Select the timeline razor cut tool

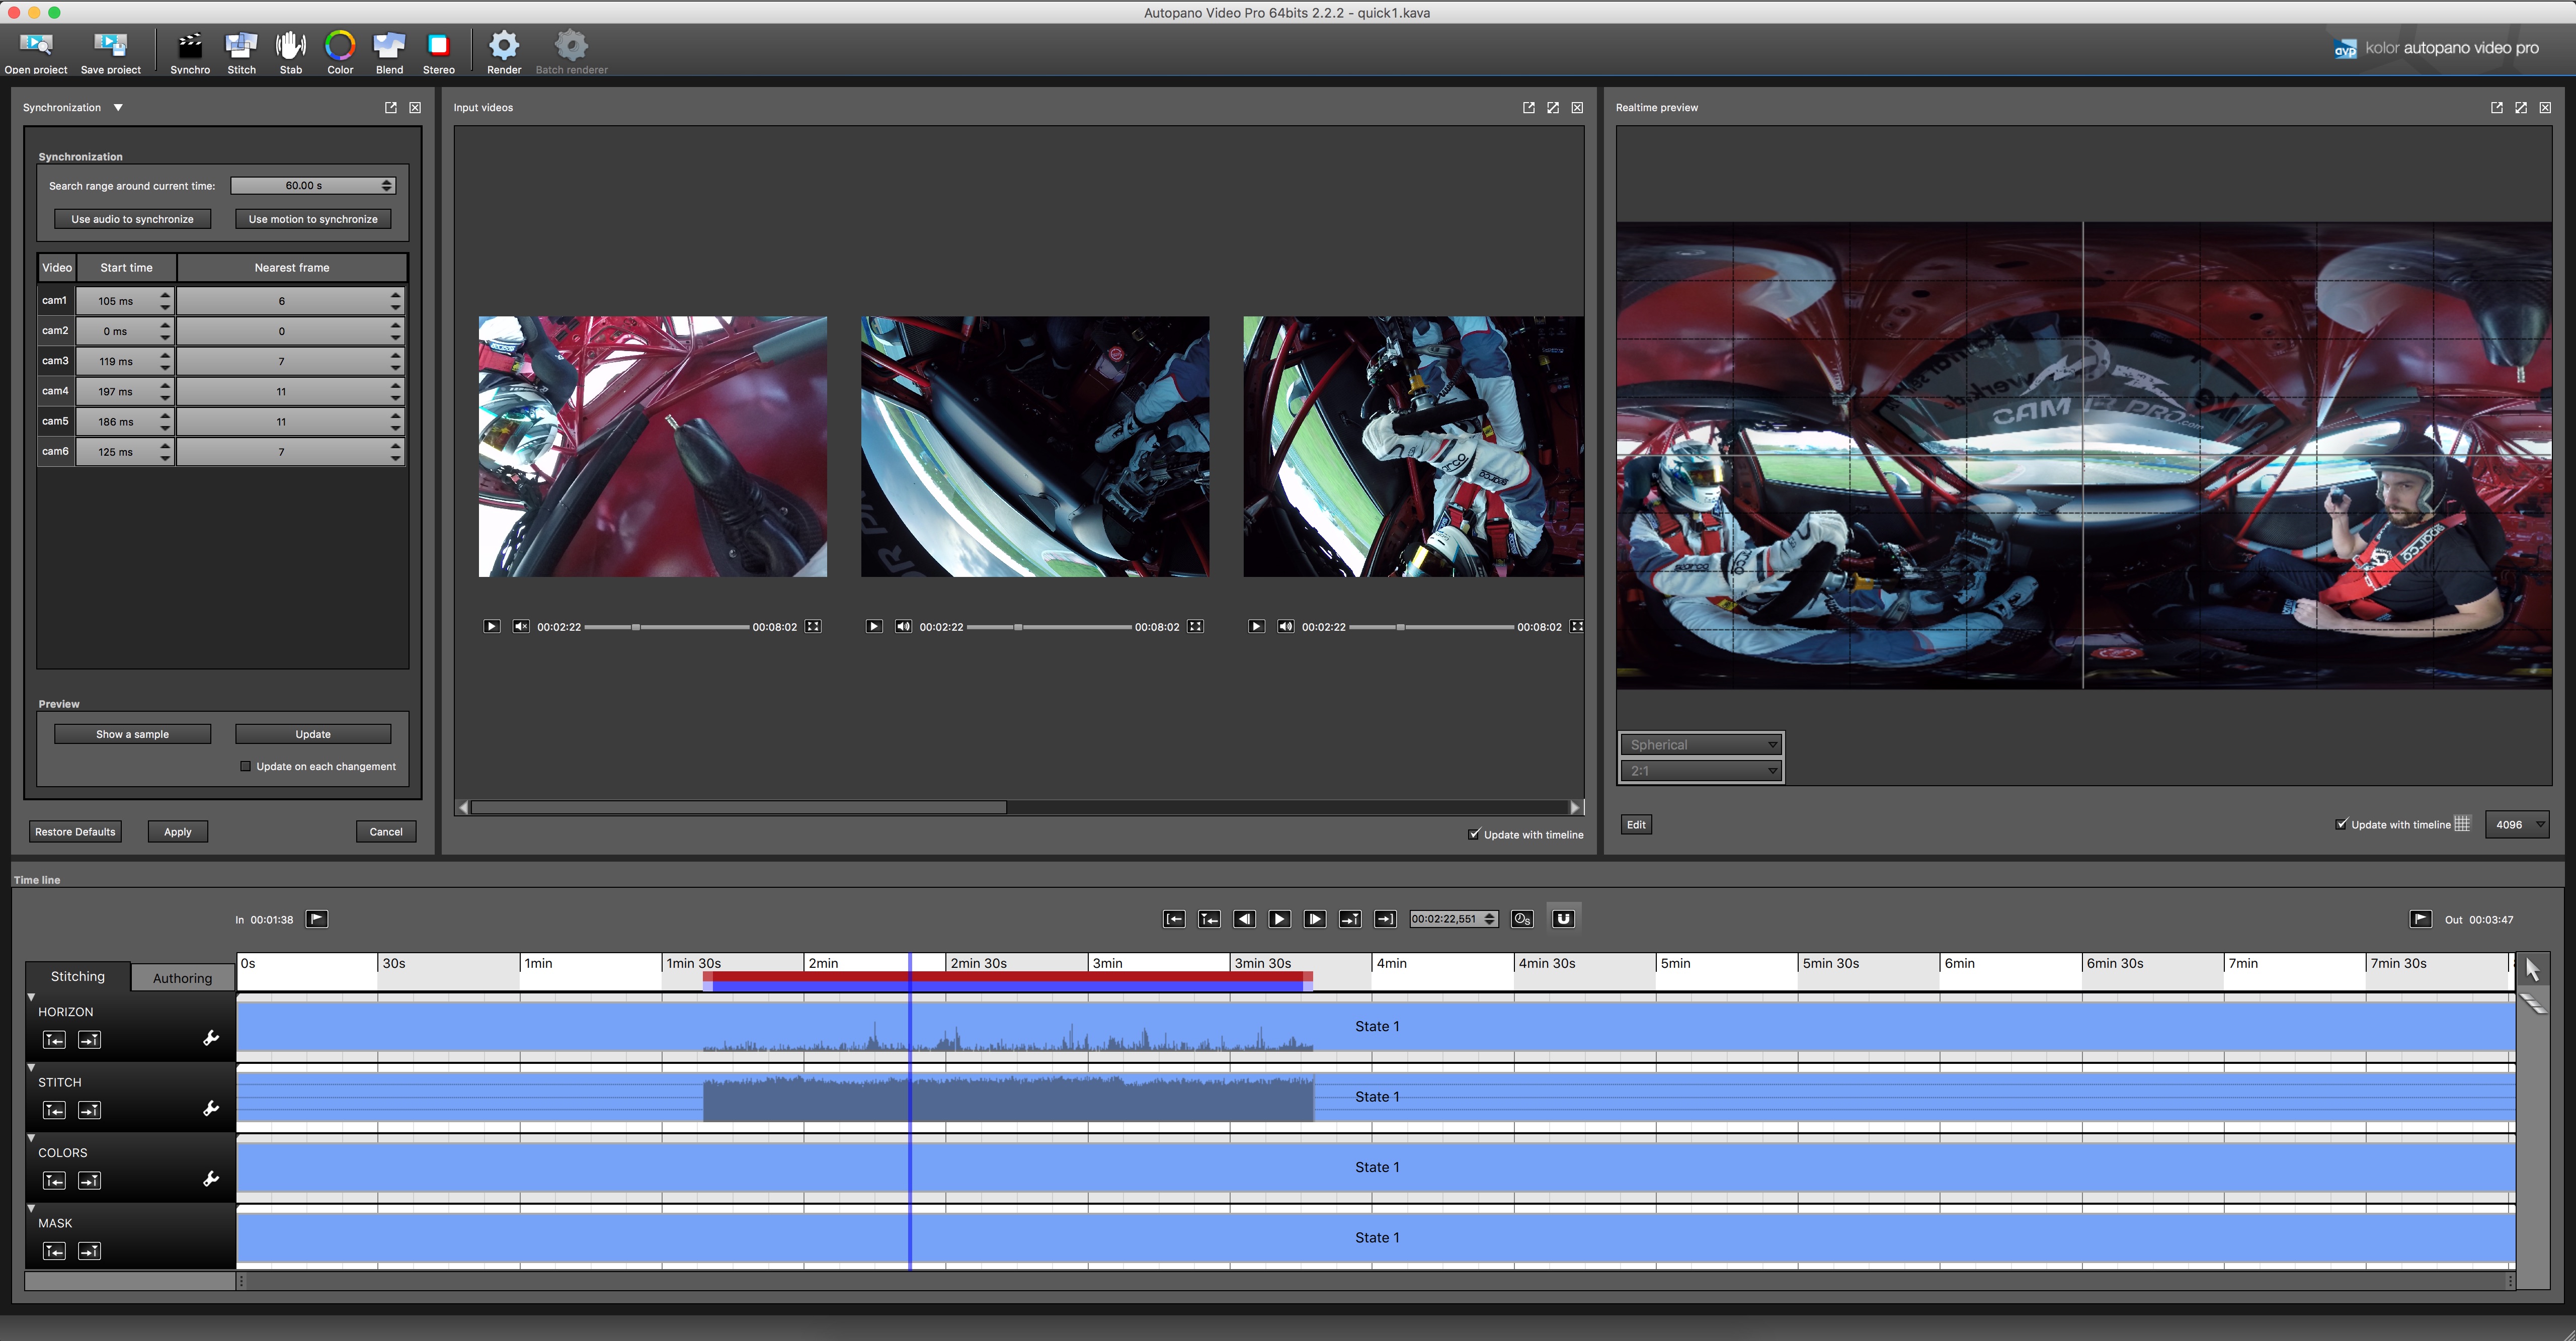click(x=2532, y=1003)
